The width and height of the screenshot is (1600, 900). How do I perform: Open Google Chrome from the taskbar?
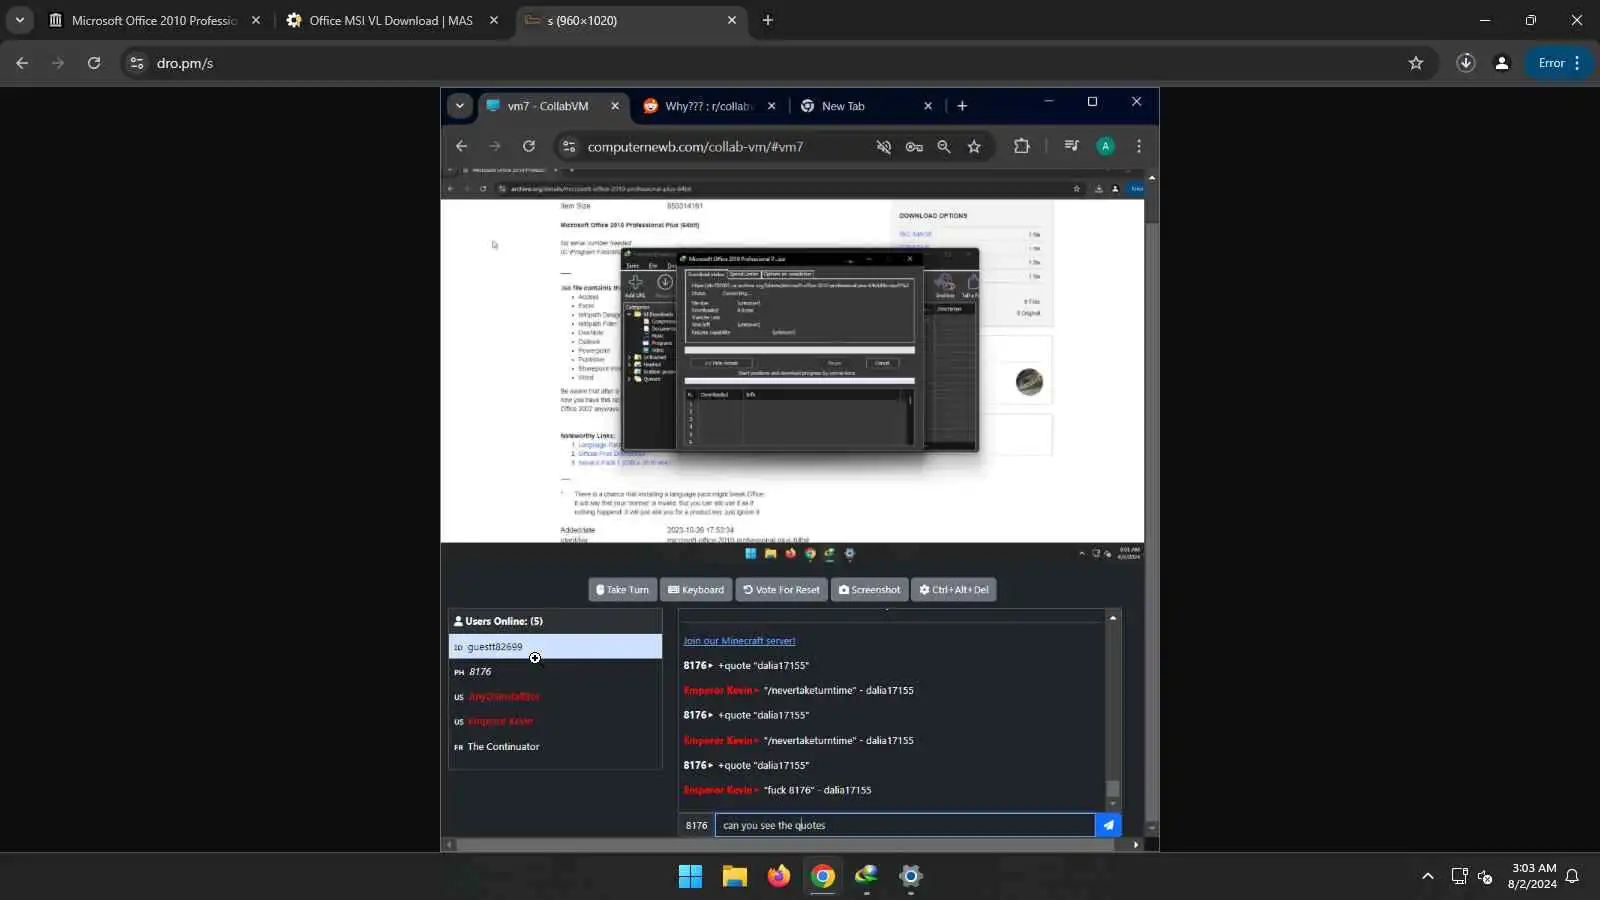point(823,876)
